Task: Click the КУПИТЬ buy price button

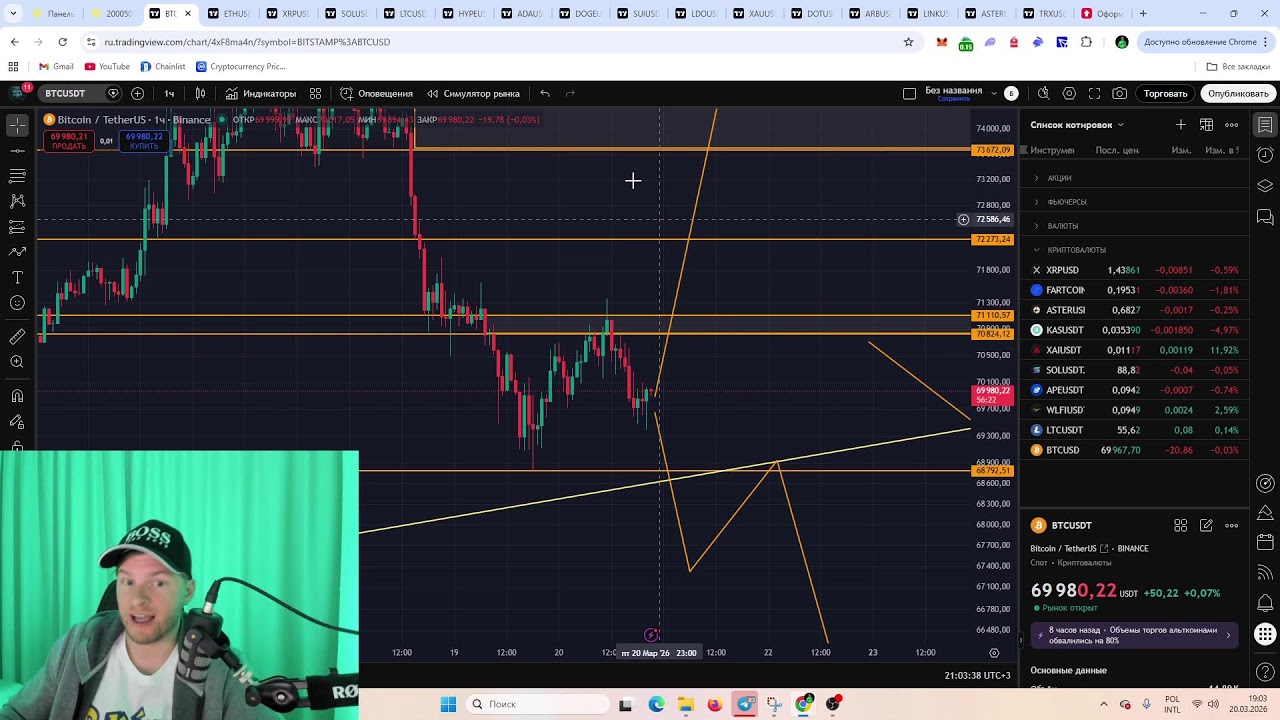Action: [144, 141]
